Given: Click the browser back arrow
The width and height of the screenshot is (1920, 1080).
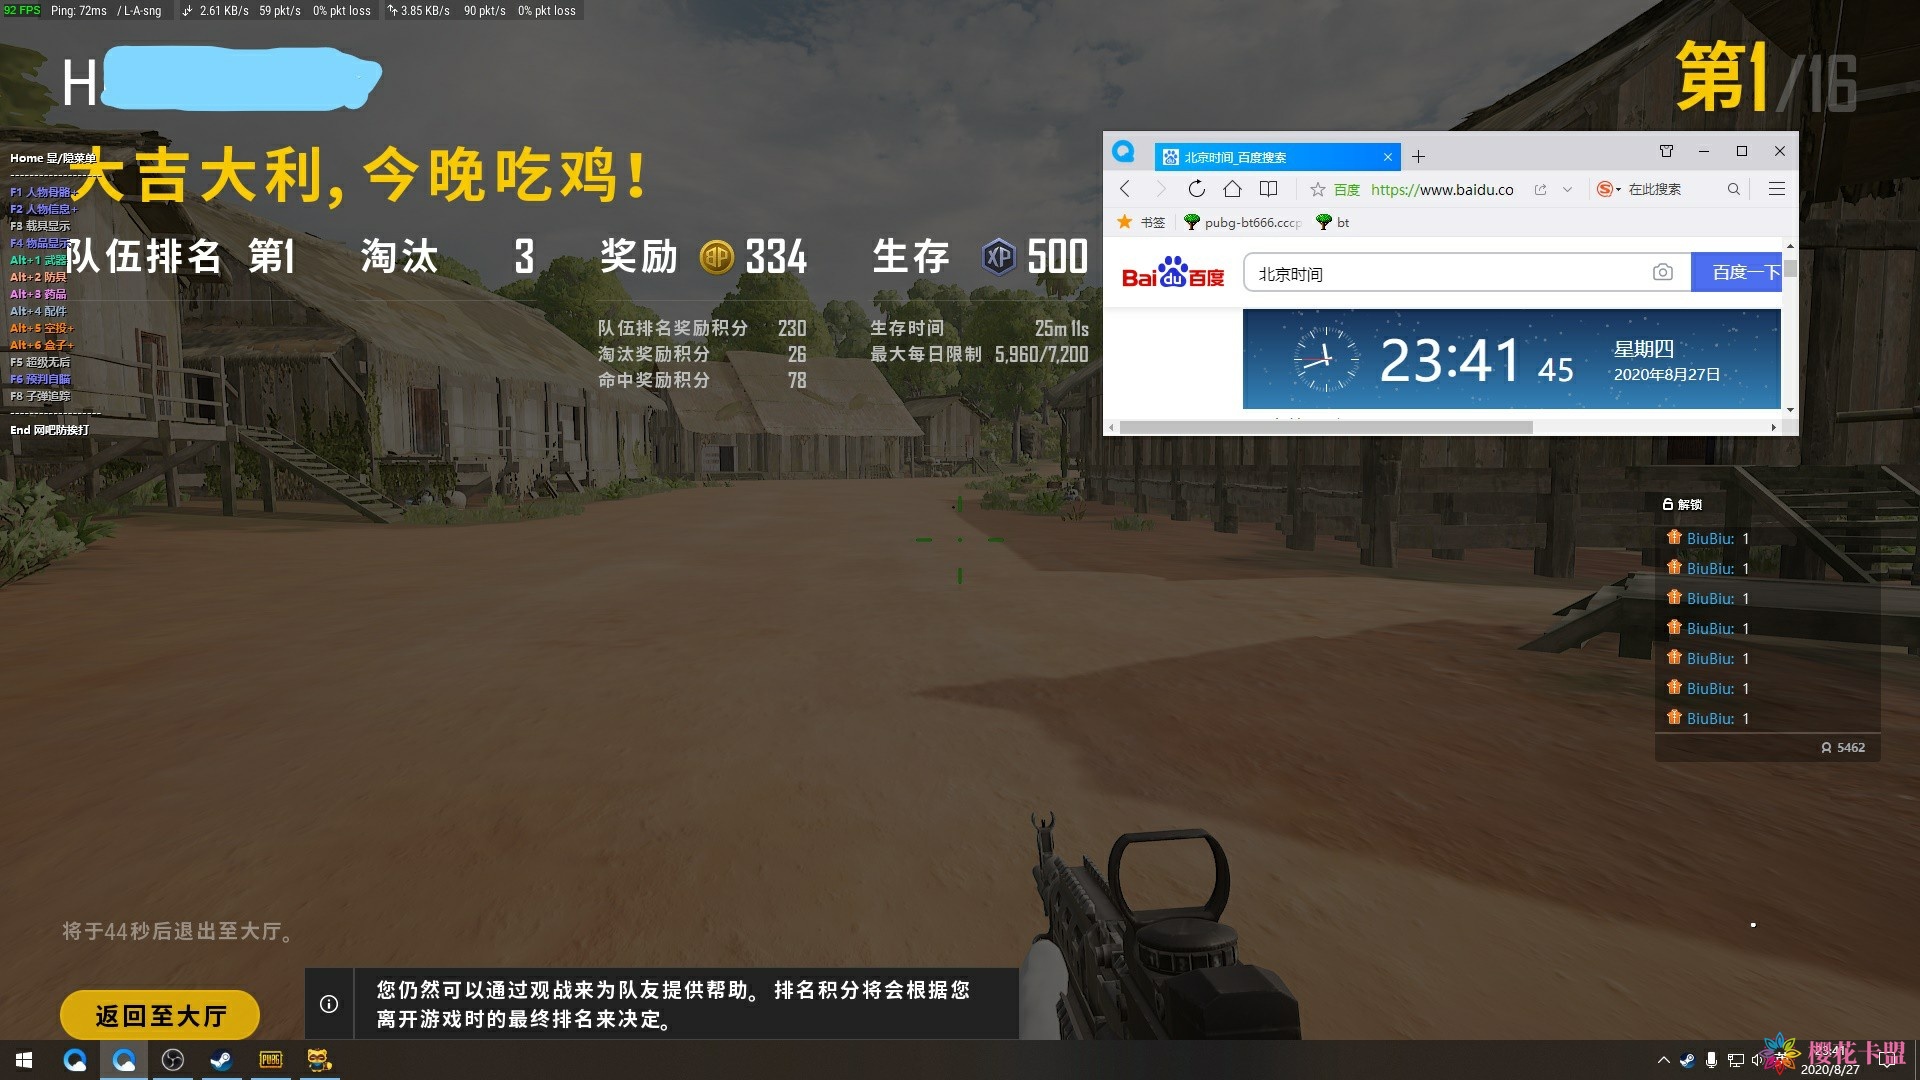Looking at the screenshot, I should tap(1125, 189).
